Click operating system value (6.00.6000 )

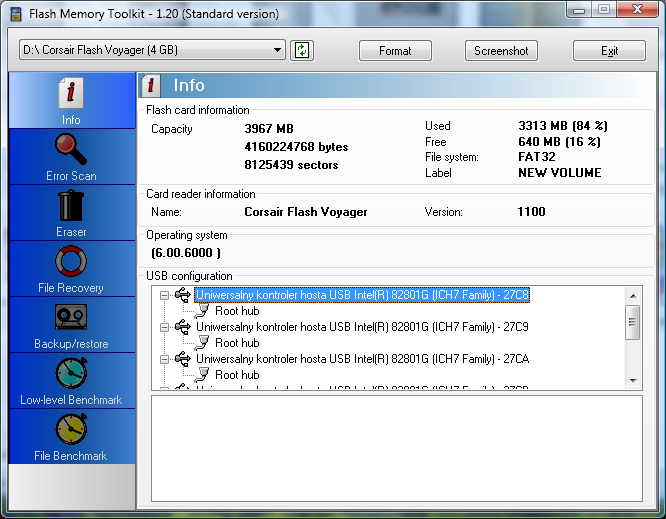pyautogui.click(x=186, y=253)
